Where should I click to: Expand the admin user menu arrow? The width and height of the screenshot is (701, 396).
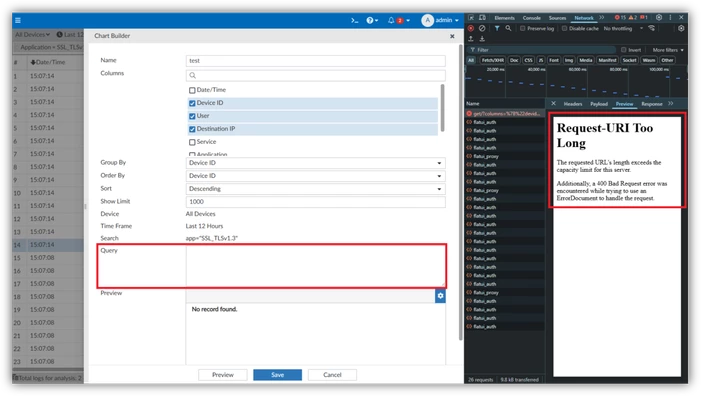point(456,21)
